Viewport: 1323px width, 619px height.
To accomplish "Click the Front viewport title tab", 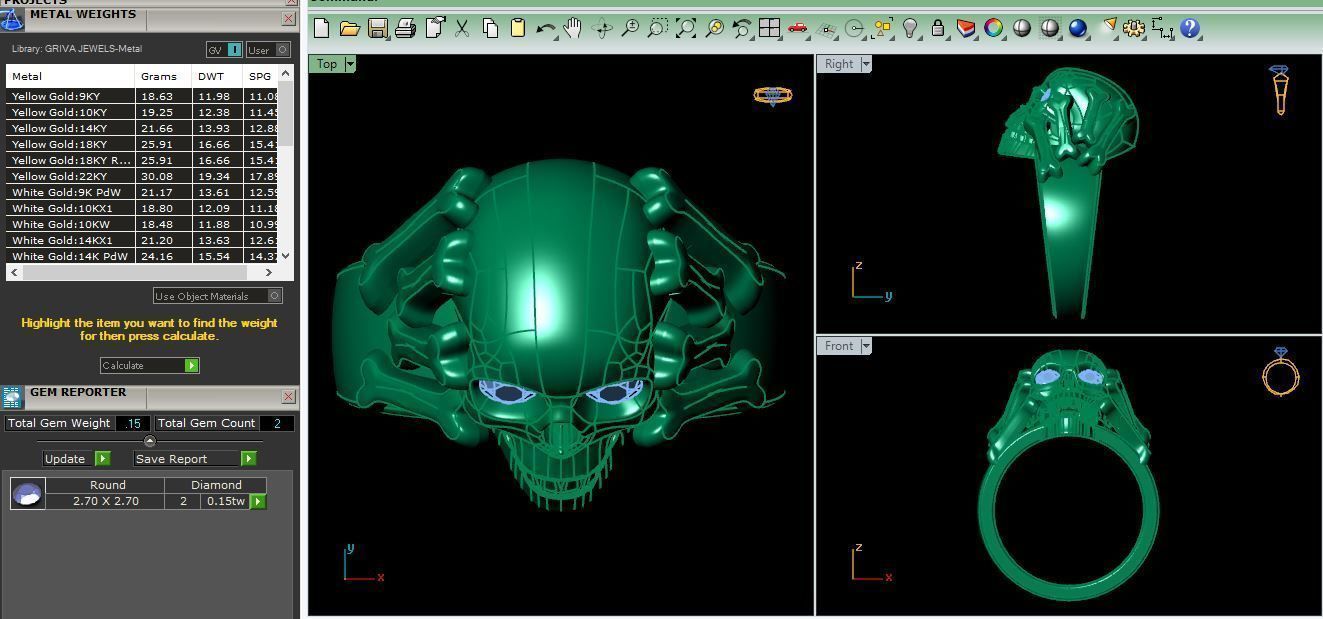I will tap(839, 346).
